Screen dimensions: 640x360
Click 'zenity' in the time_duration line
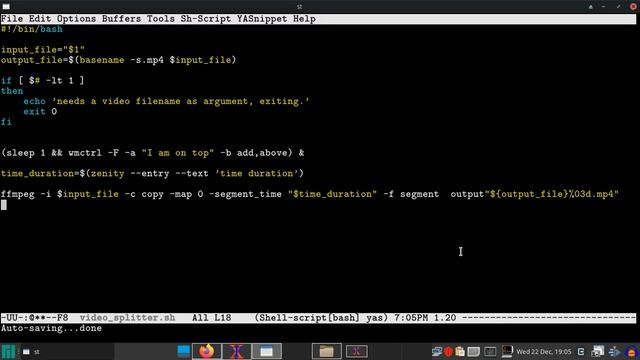pyautogui.click(x=107, y=173)
